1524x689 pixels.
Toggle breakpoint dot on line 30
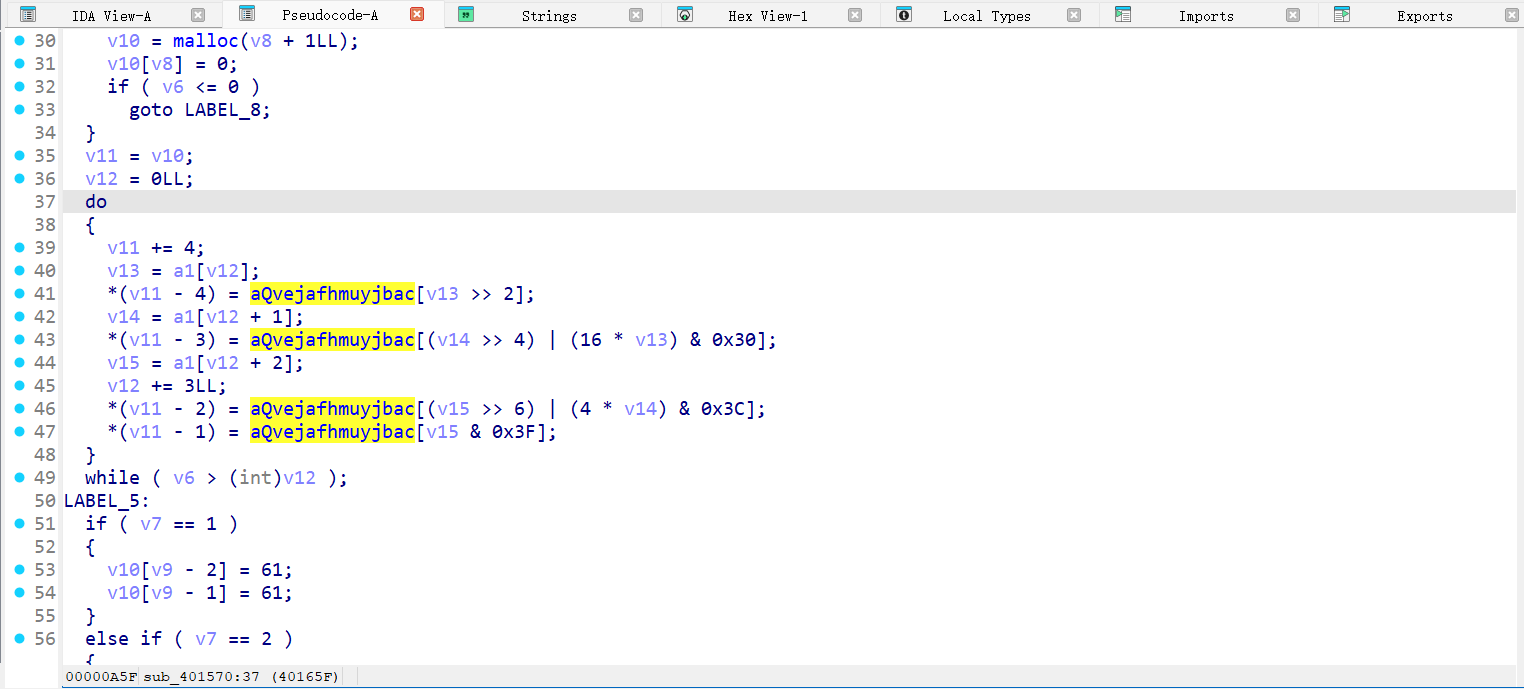coord(19,40)
